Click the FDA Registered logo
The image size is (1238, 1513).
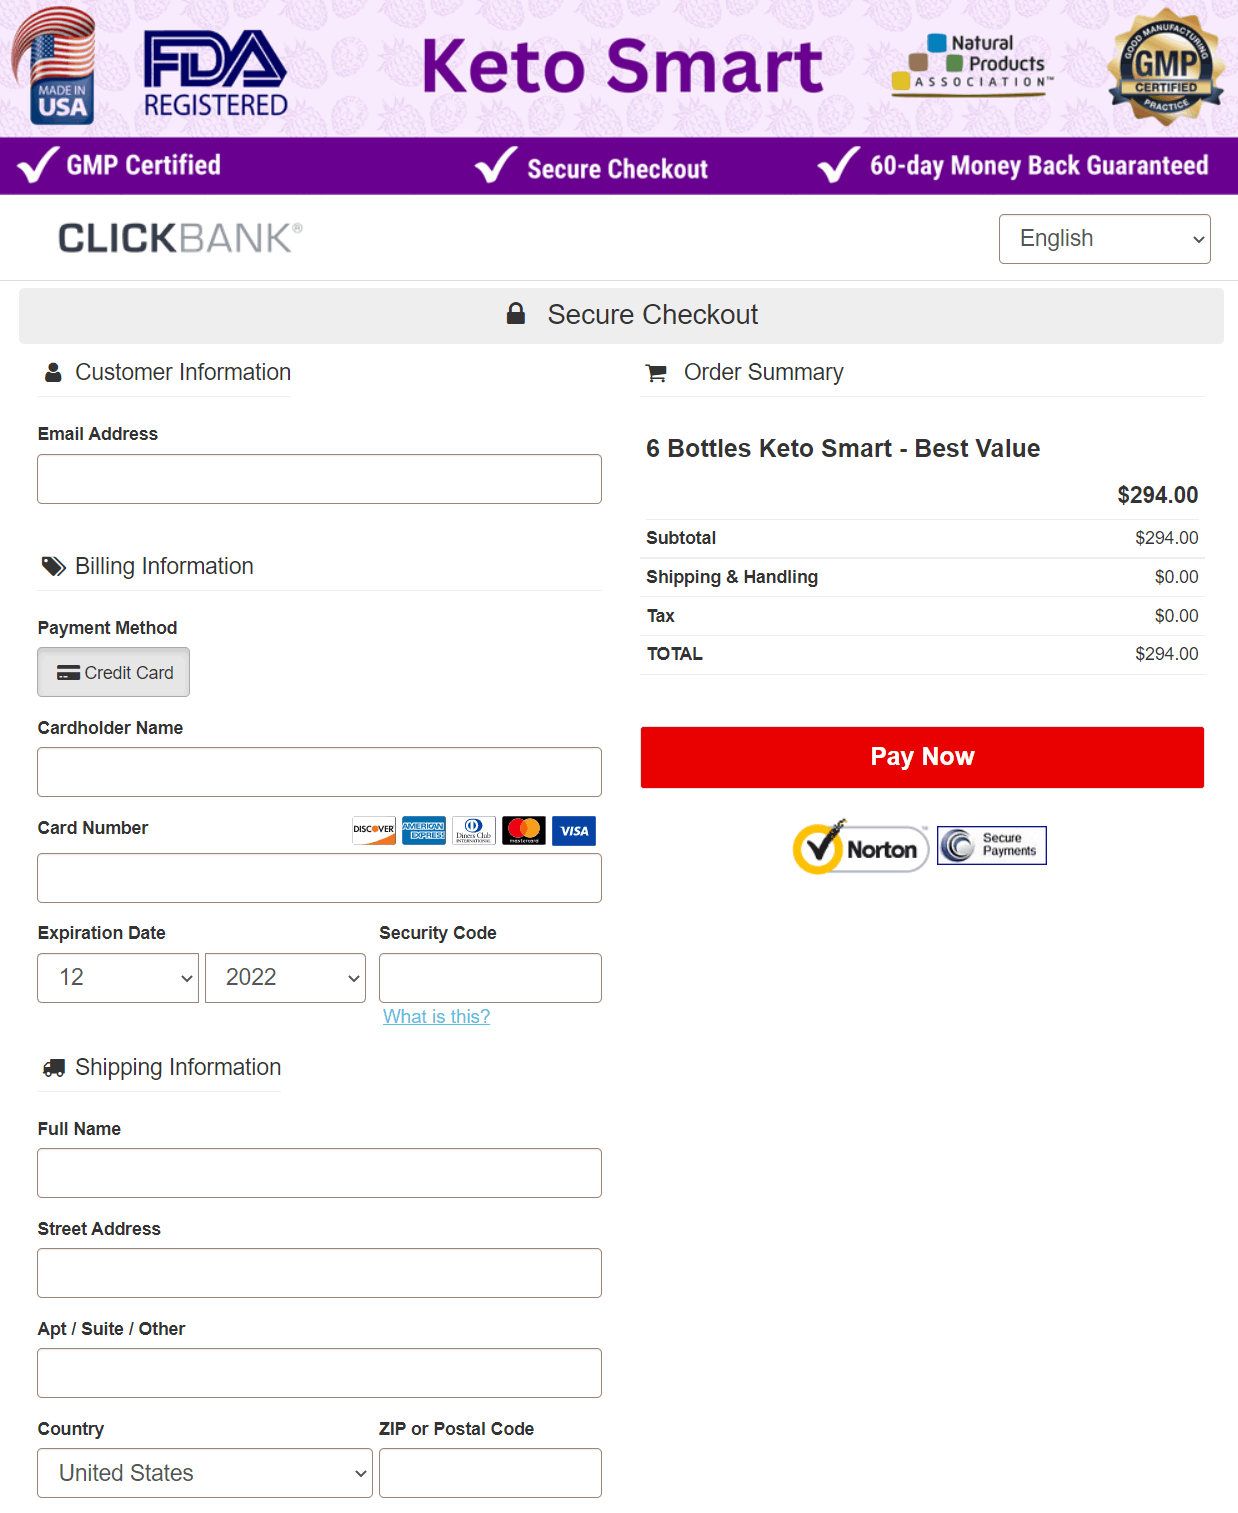215,74
